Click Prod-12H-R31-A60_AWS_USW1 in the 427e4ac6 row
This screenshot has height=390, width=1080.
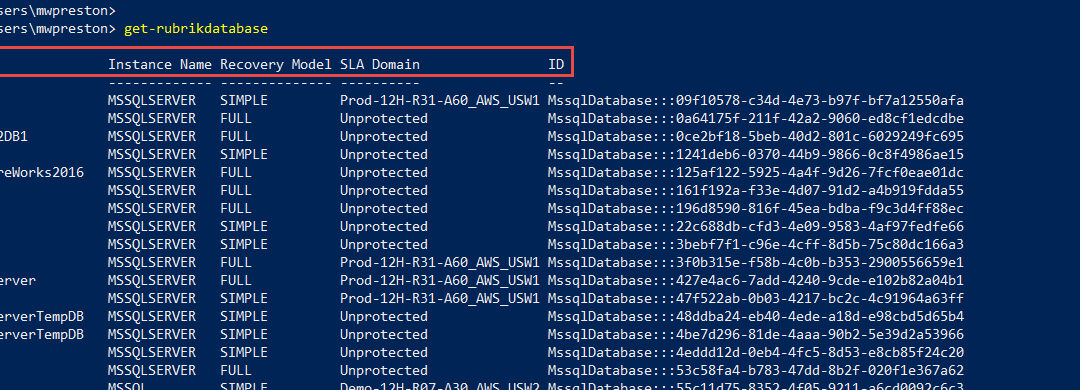pos(439,280)
